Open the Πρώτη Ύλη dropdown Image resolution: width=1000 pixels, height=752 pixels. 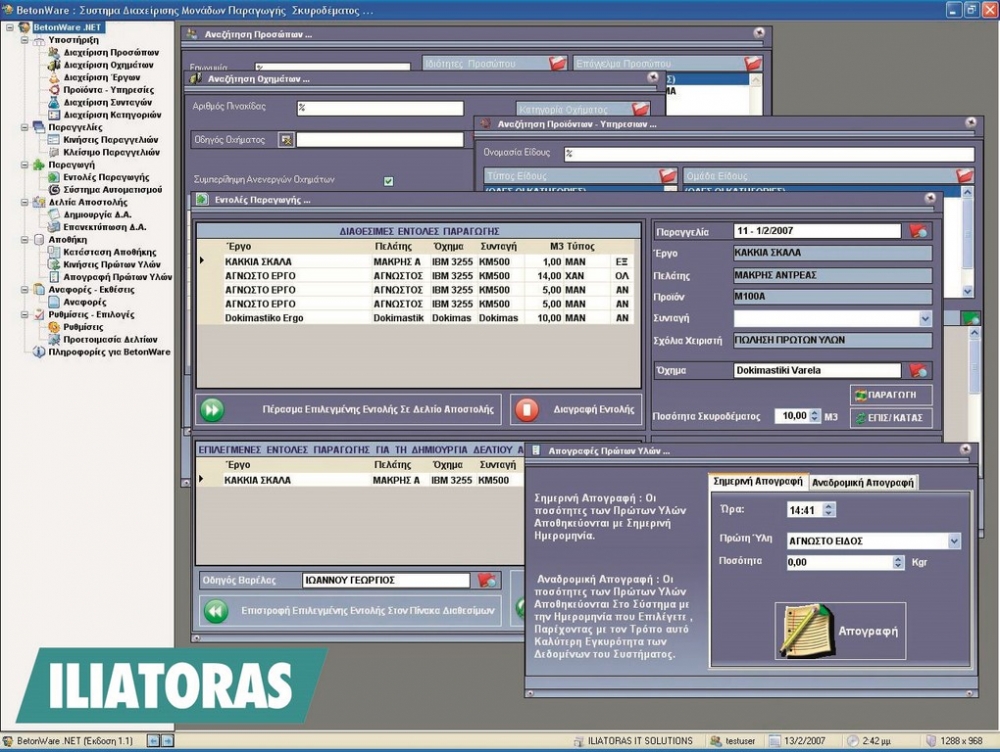[953, 541]
